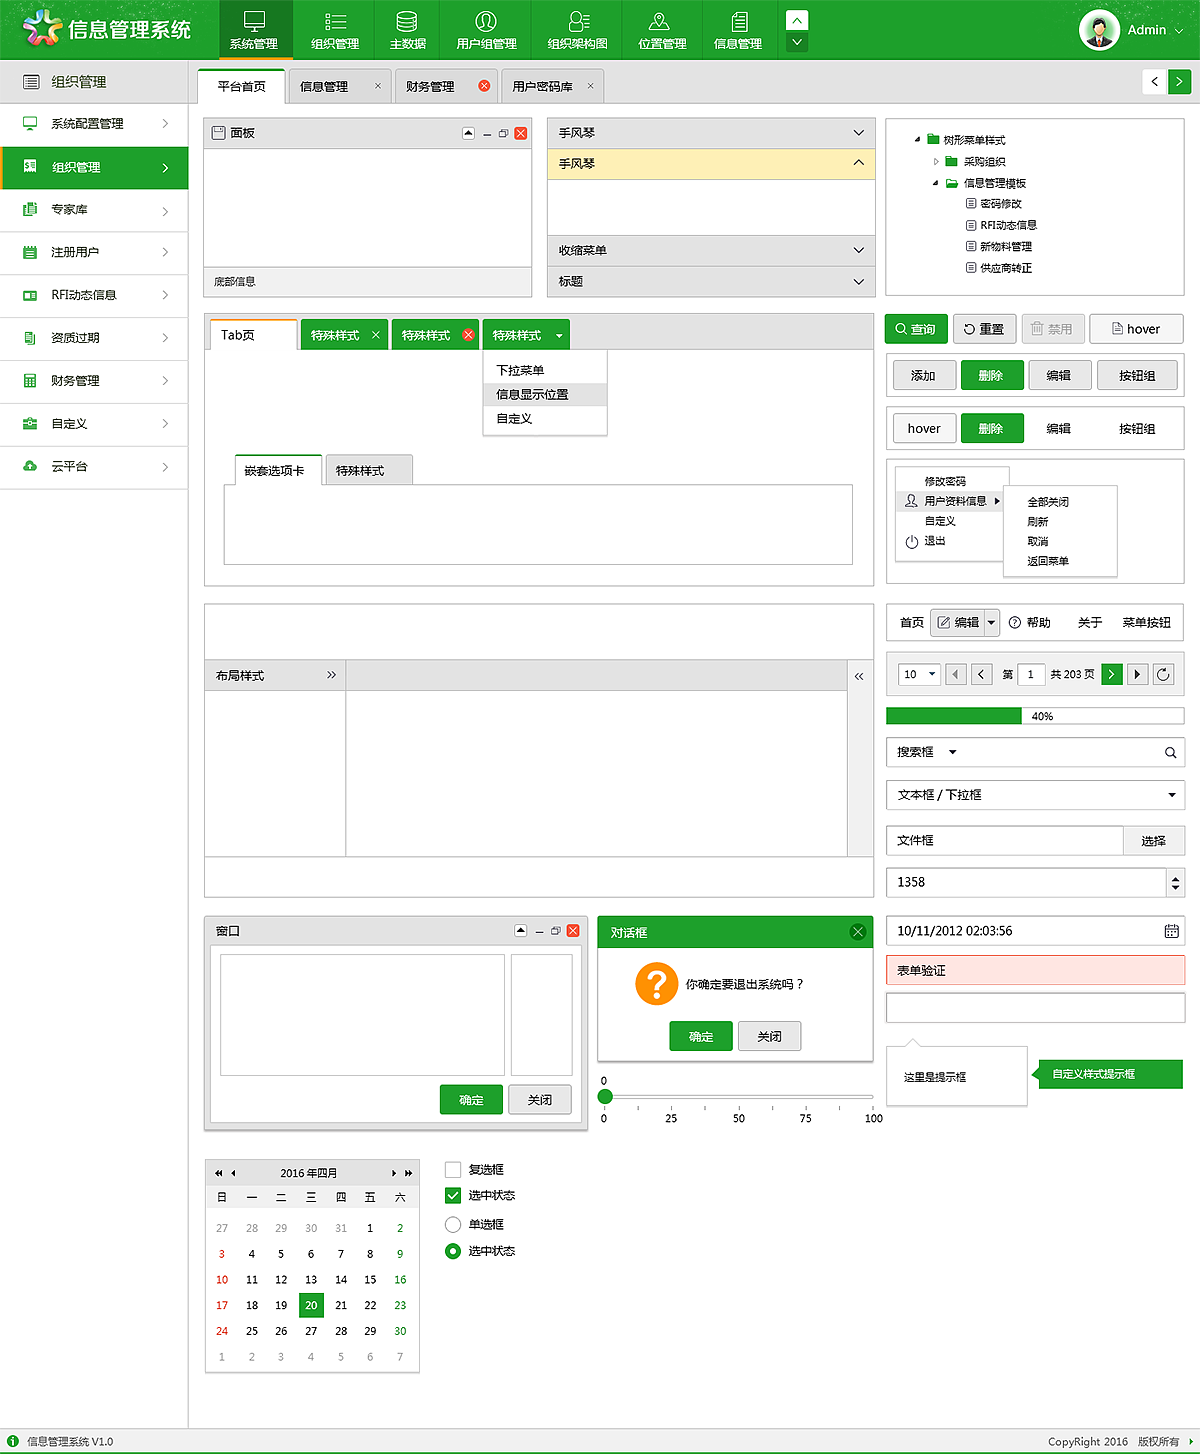This screenshot has height=1454, width=1200.
Task: Click the 查询 search button
Action: click(915, 328)
